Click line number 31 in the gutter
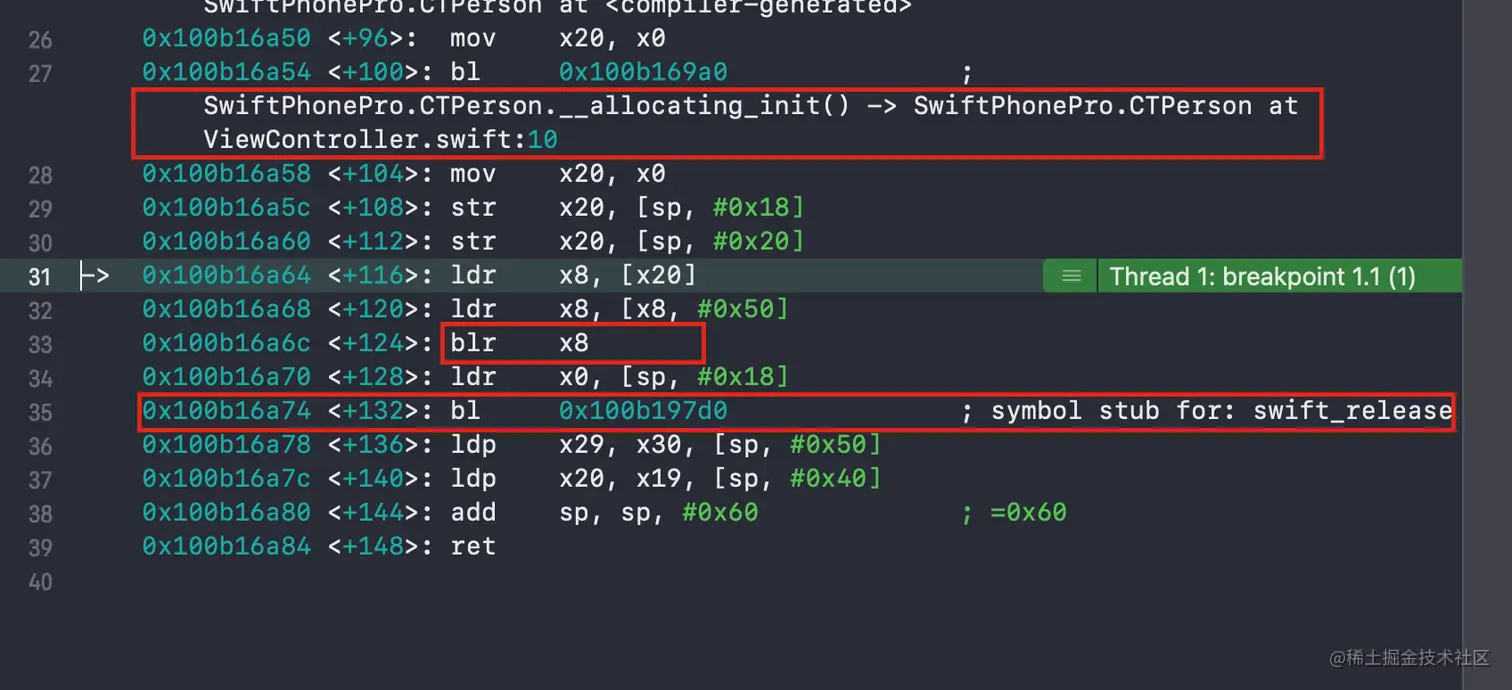 [39, 276]
